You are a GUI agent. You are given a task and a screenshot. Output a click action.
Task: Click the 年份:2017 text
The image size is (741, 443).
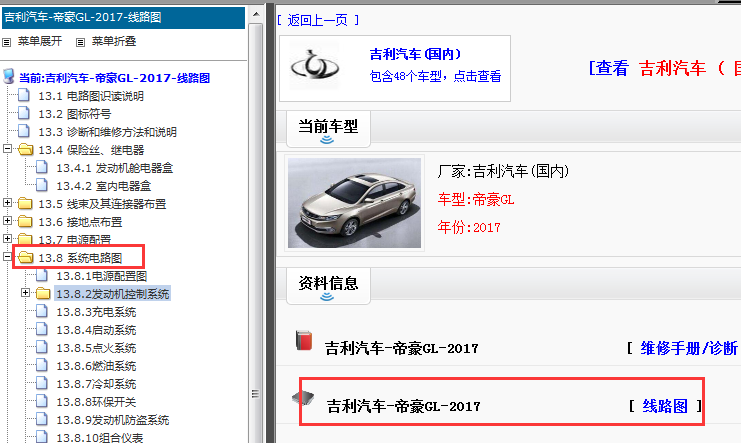(x=469, y=227)
